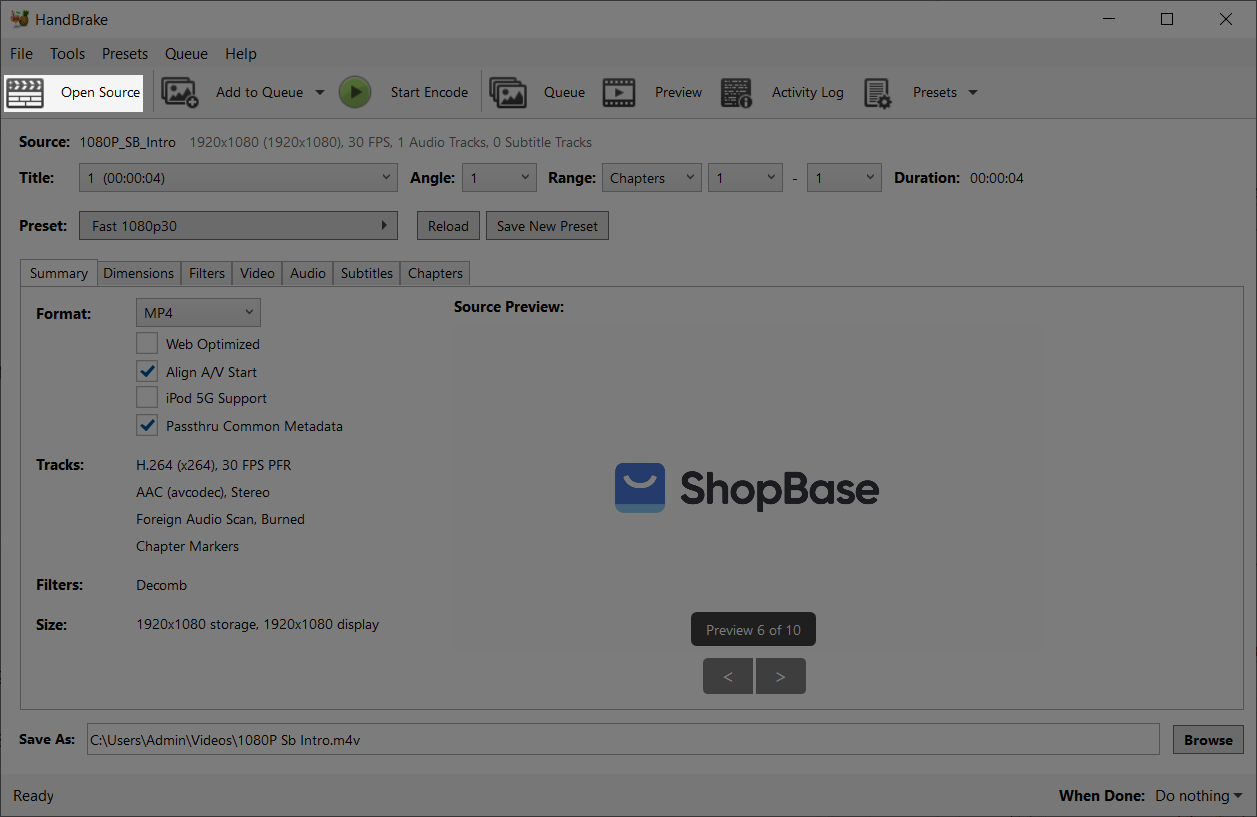Image resolution: width=1257 pixels, height=817 pixels.
Task: Enable iPod 5G Support checkbox
Action: (147, 398)
